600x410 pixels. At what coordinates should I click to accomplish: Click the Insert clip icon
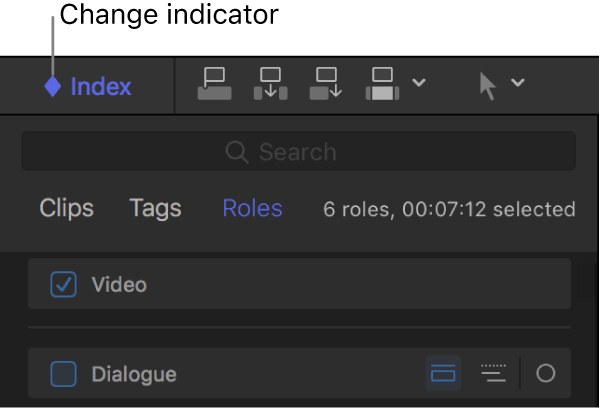tap(271, 85)
